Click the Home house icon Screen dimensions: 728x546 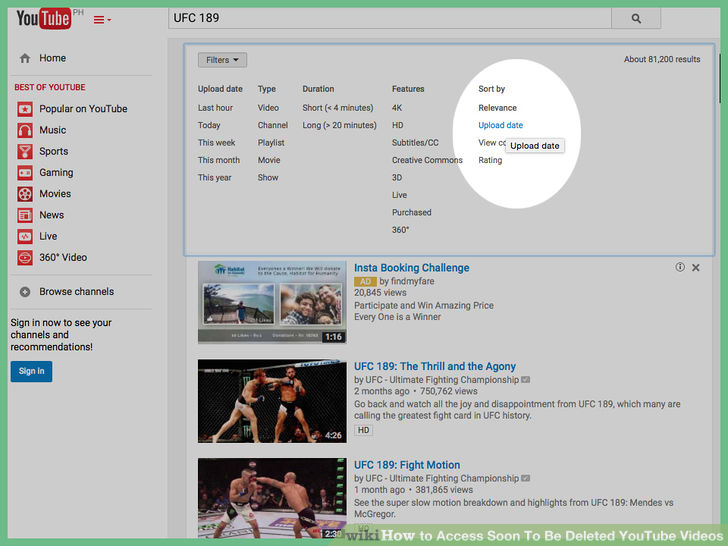[x=25, y=58]
